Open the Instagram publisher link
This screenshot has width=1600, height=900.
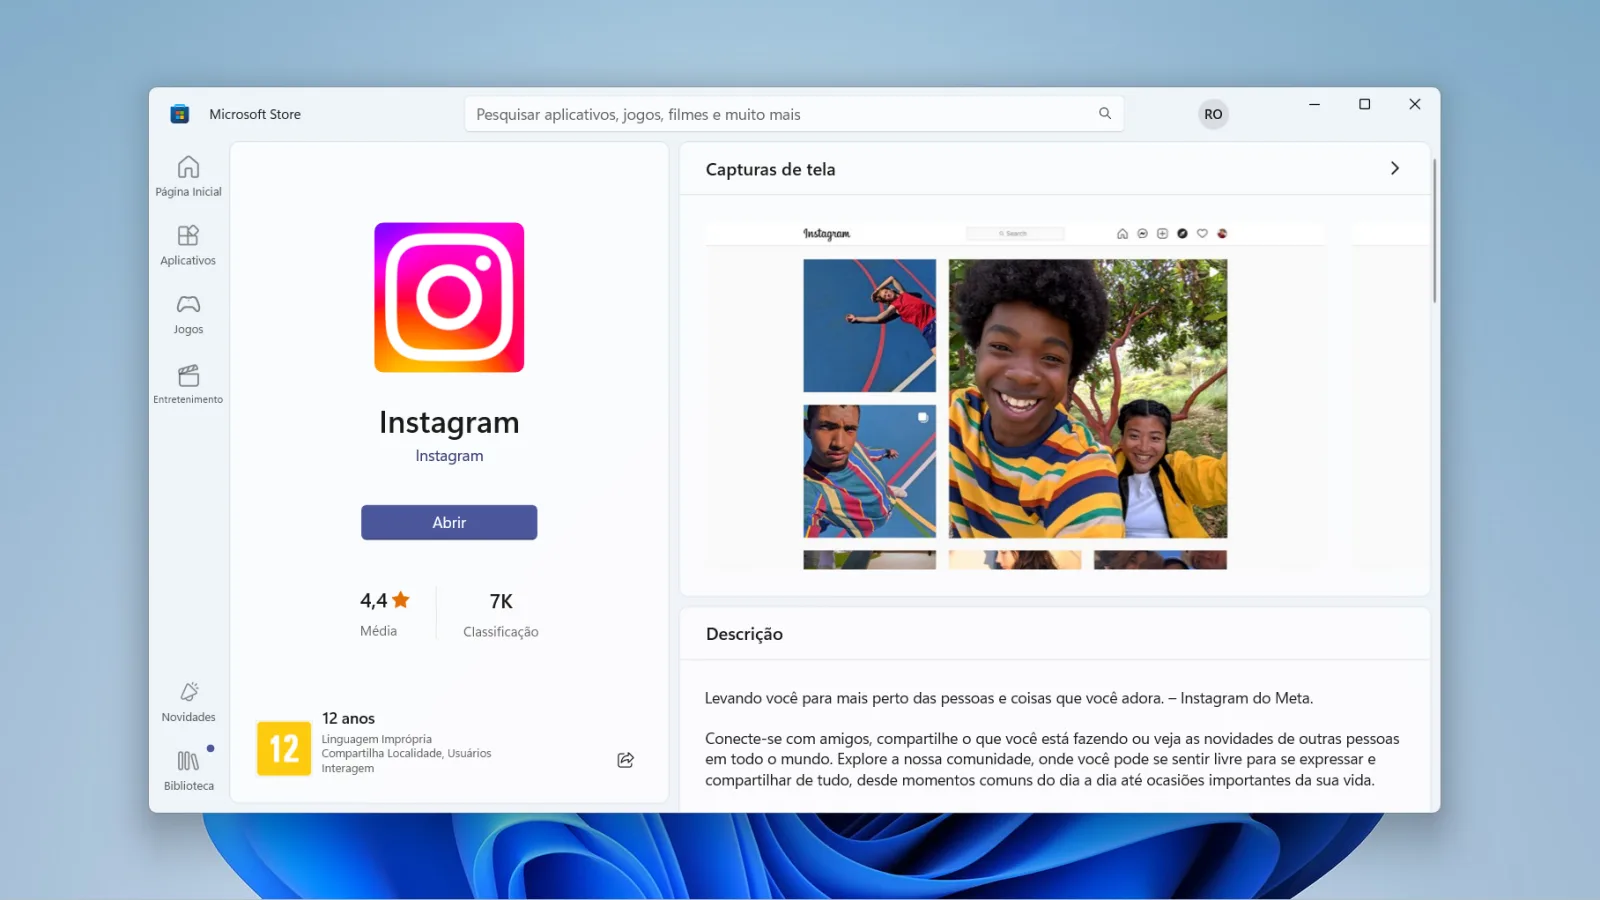pos(449,456)
